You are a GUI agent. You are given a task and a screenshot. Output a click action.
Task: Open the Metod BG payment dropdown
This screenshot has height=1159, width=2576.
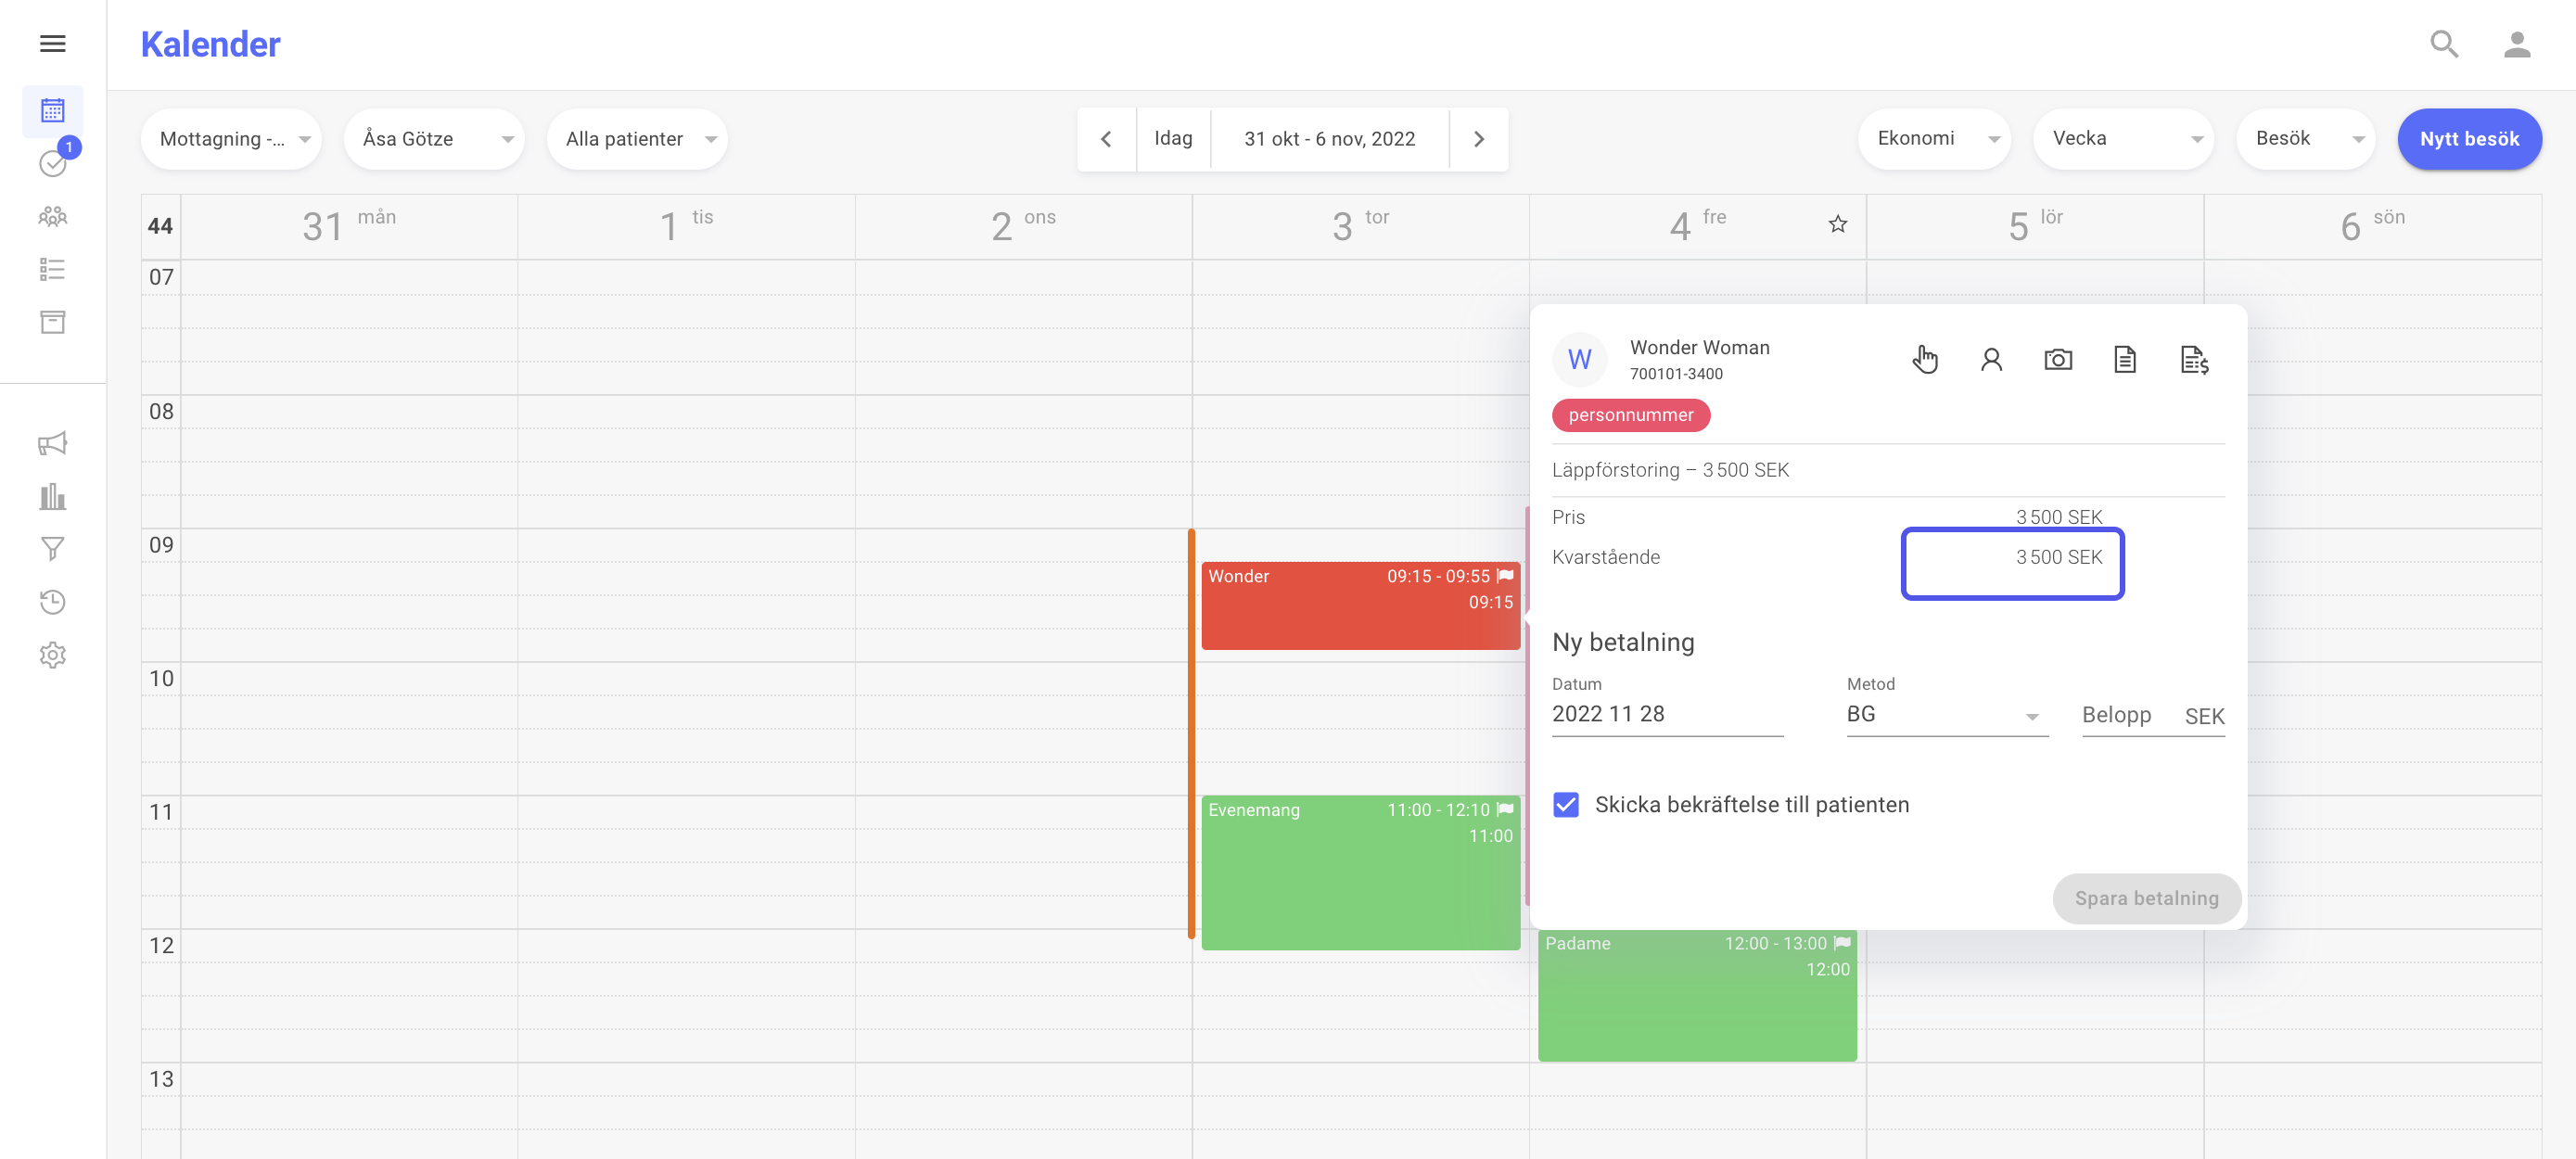pyautogui.click(x=1947, y=714)
